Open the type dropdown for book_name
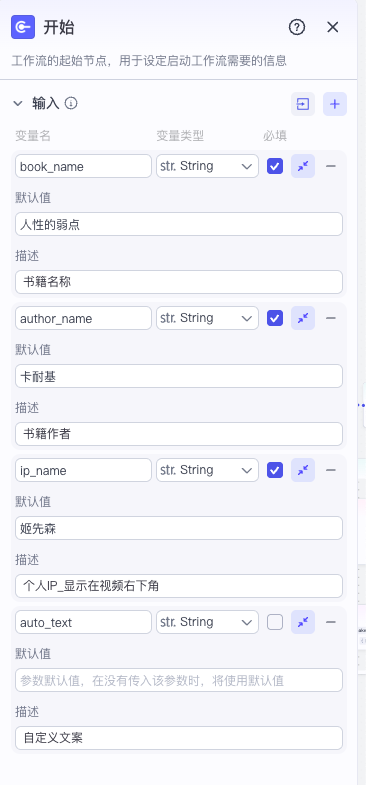Screen dimensions: 366x785 [x=207, y=166]
